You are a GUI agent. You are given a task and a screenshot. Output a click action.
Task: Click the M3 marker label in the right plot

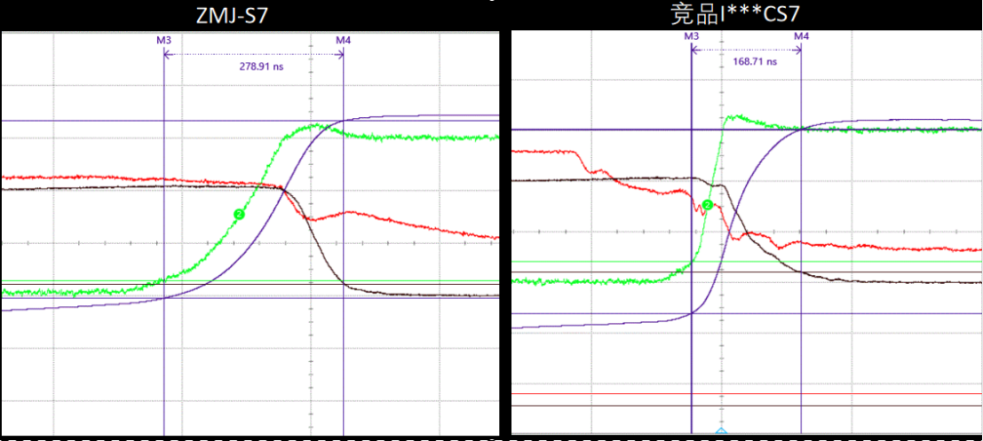tap(691, 35)
